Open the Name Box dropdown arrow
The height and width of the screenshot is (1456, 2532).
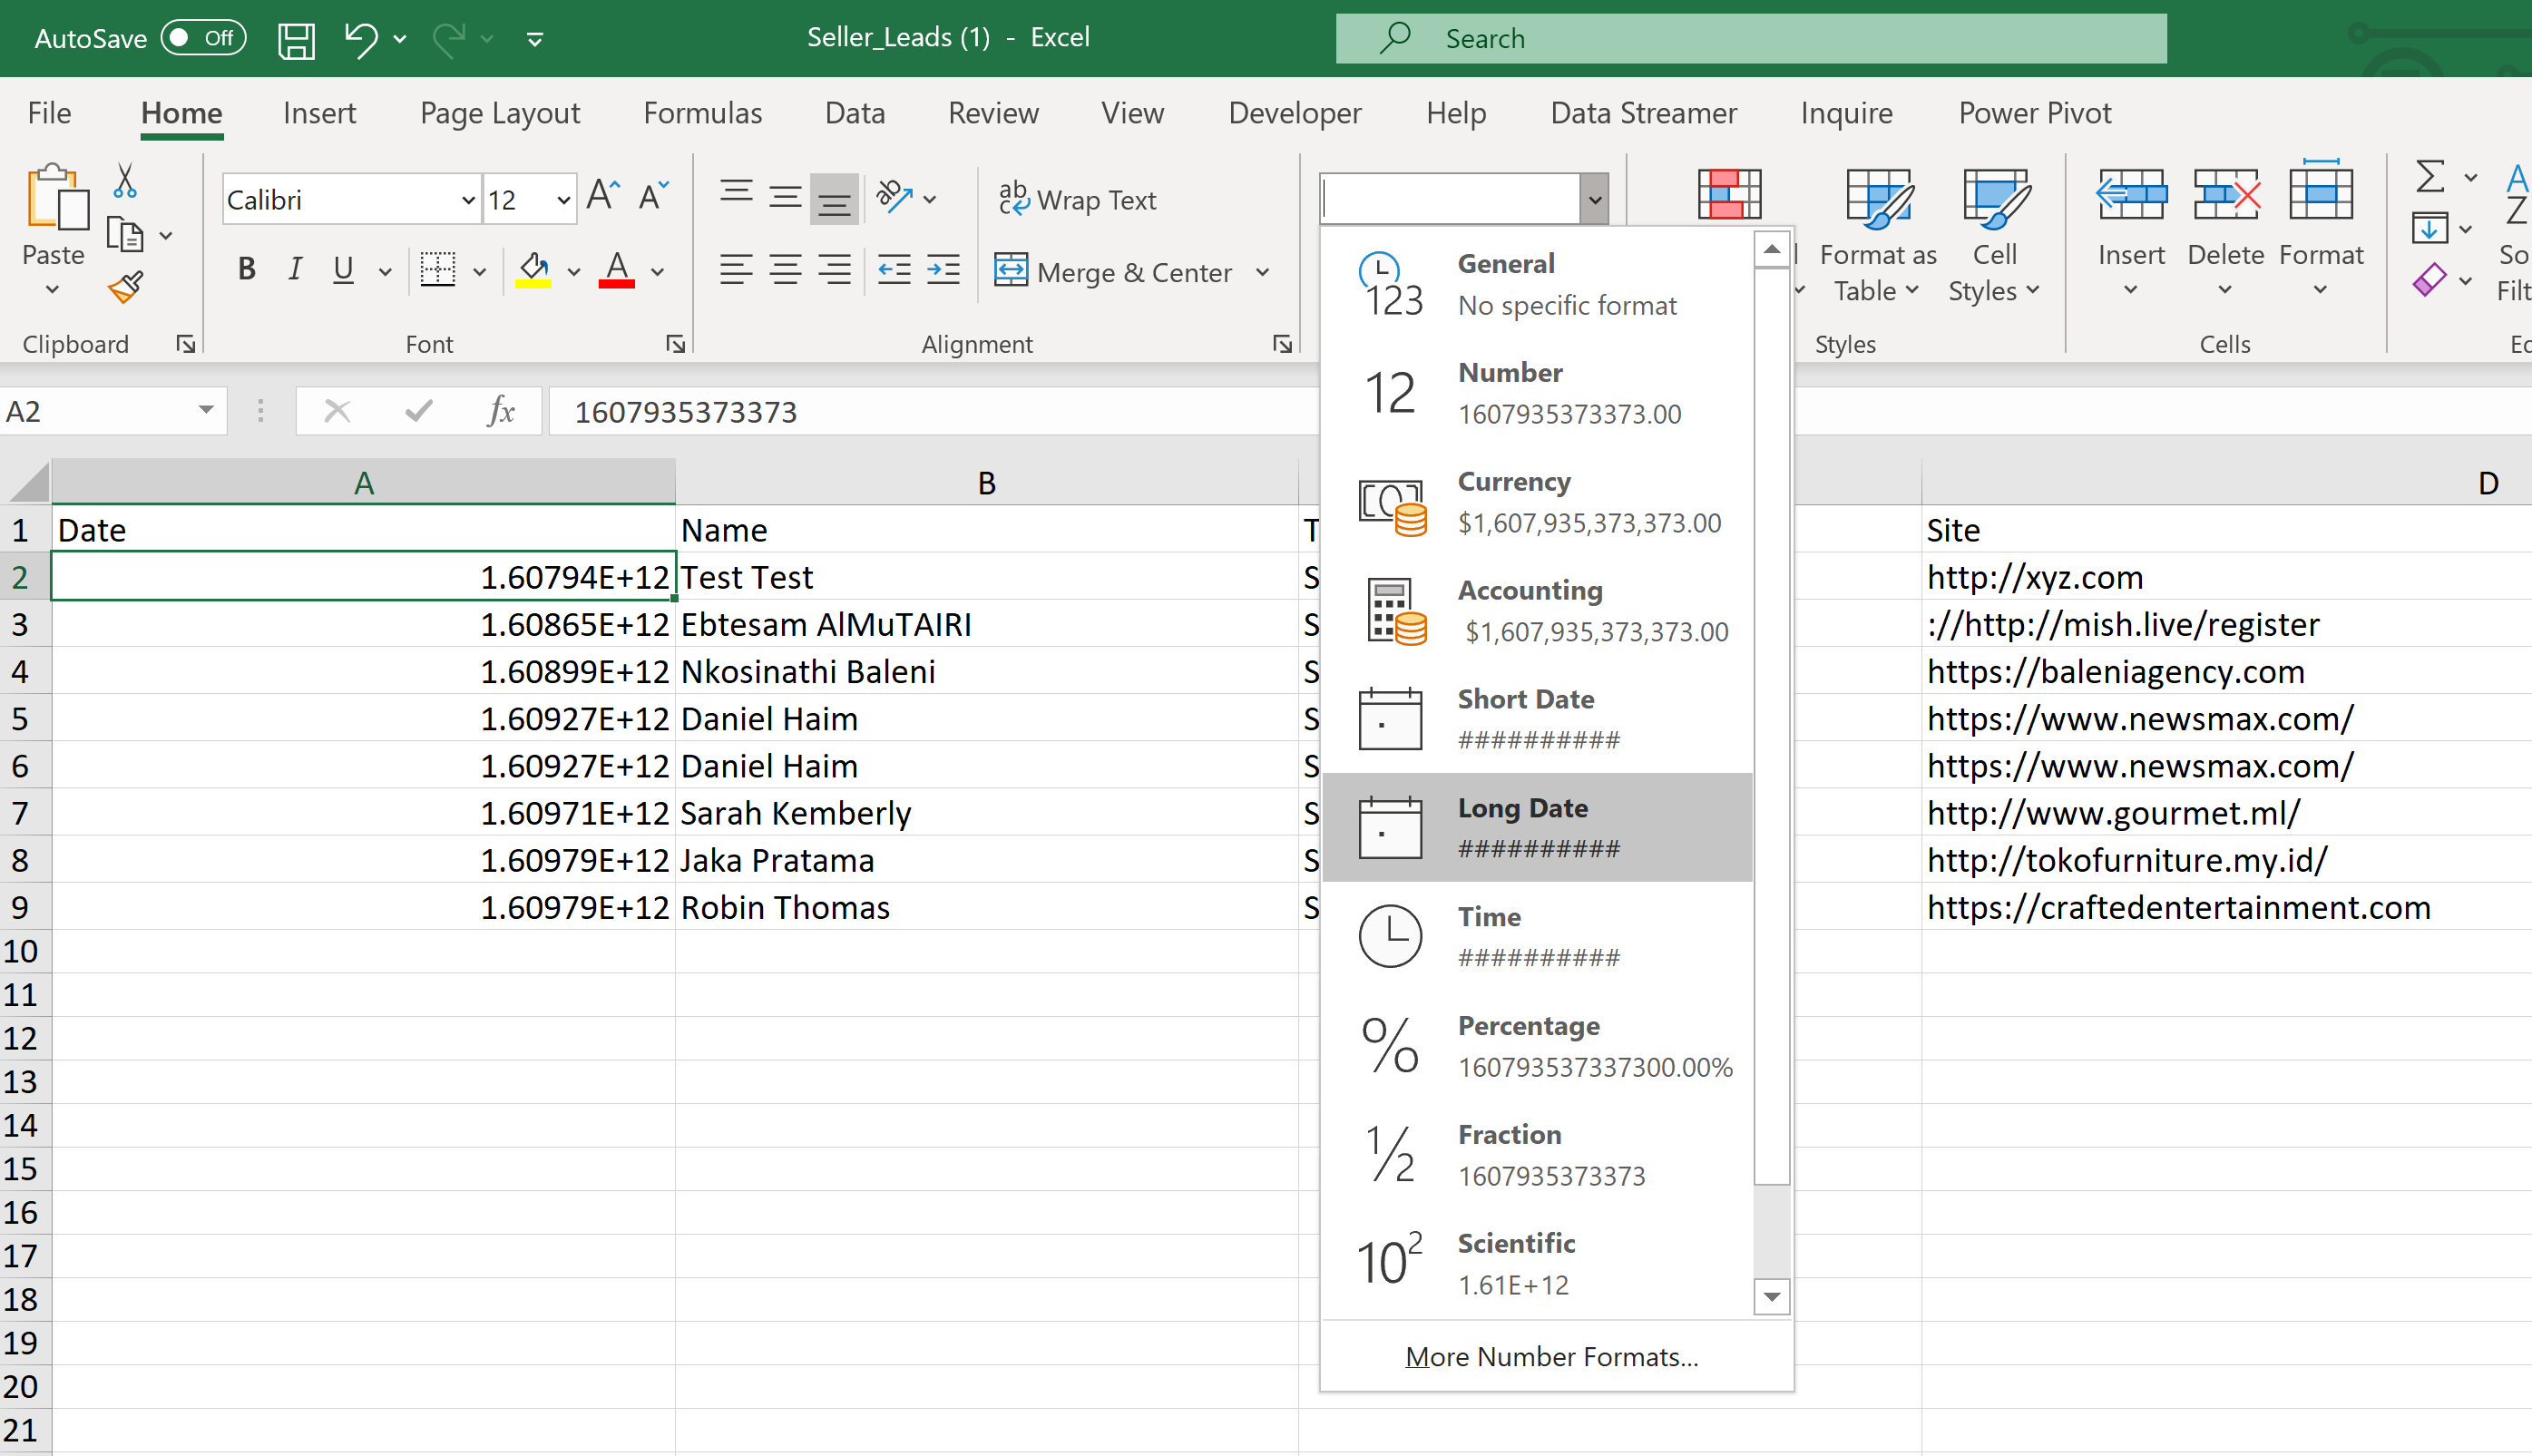coord(206,411)
